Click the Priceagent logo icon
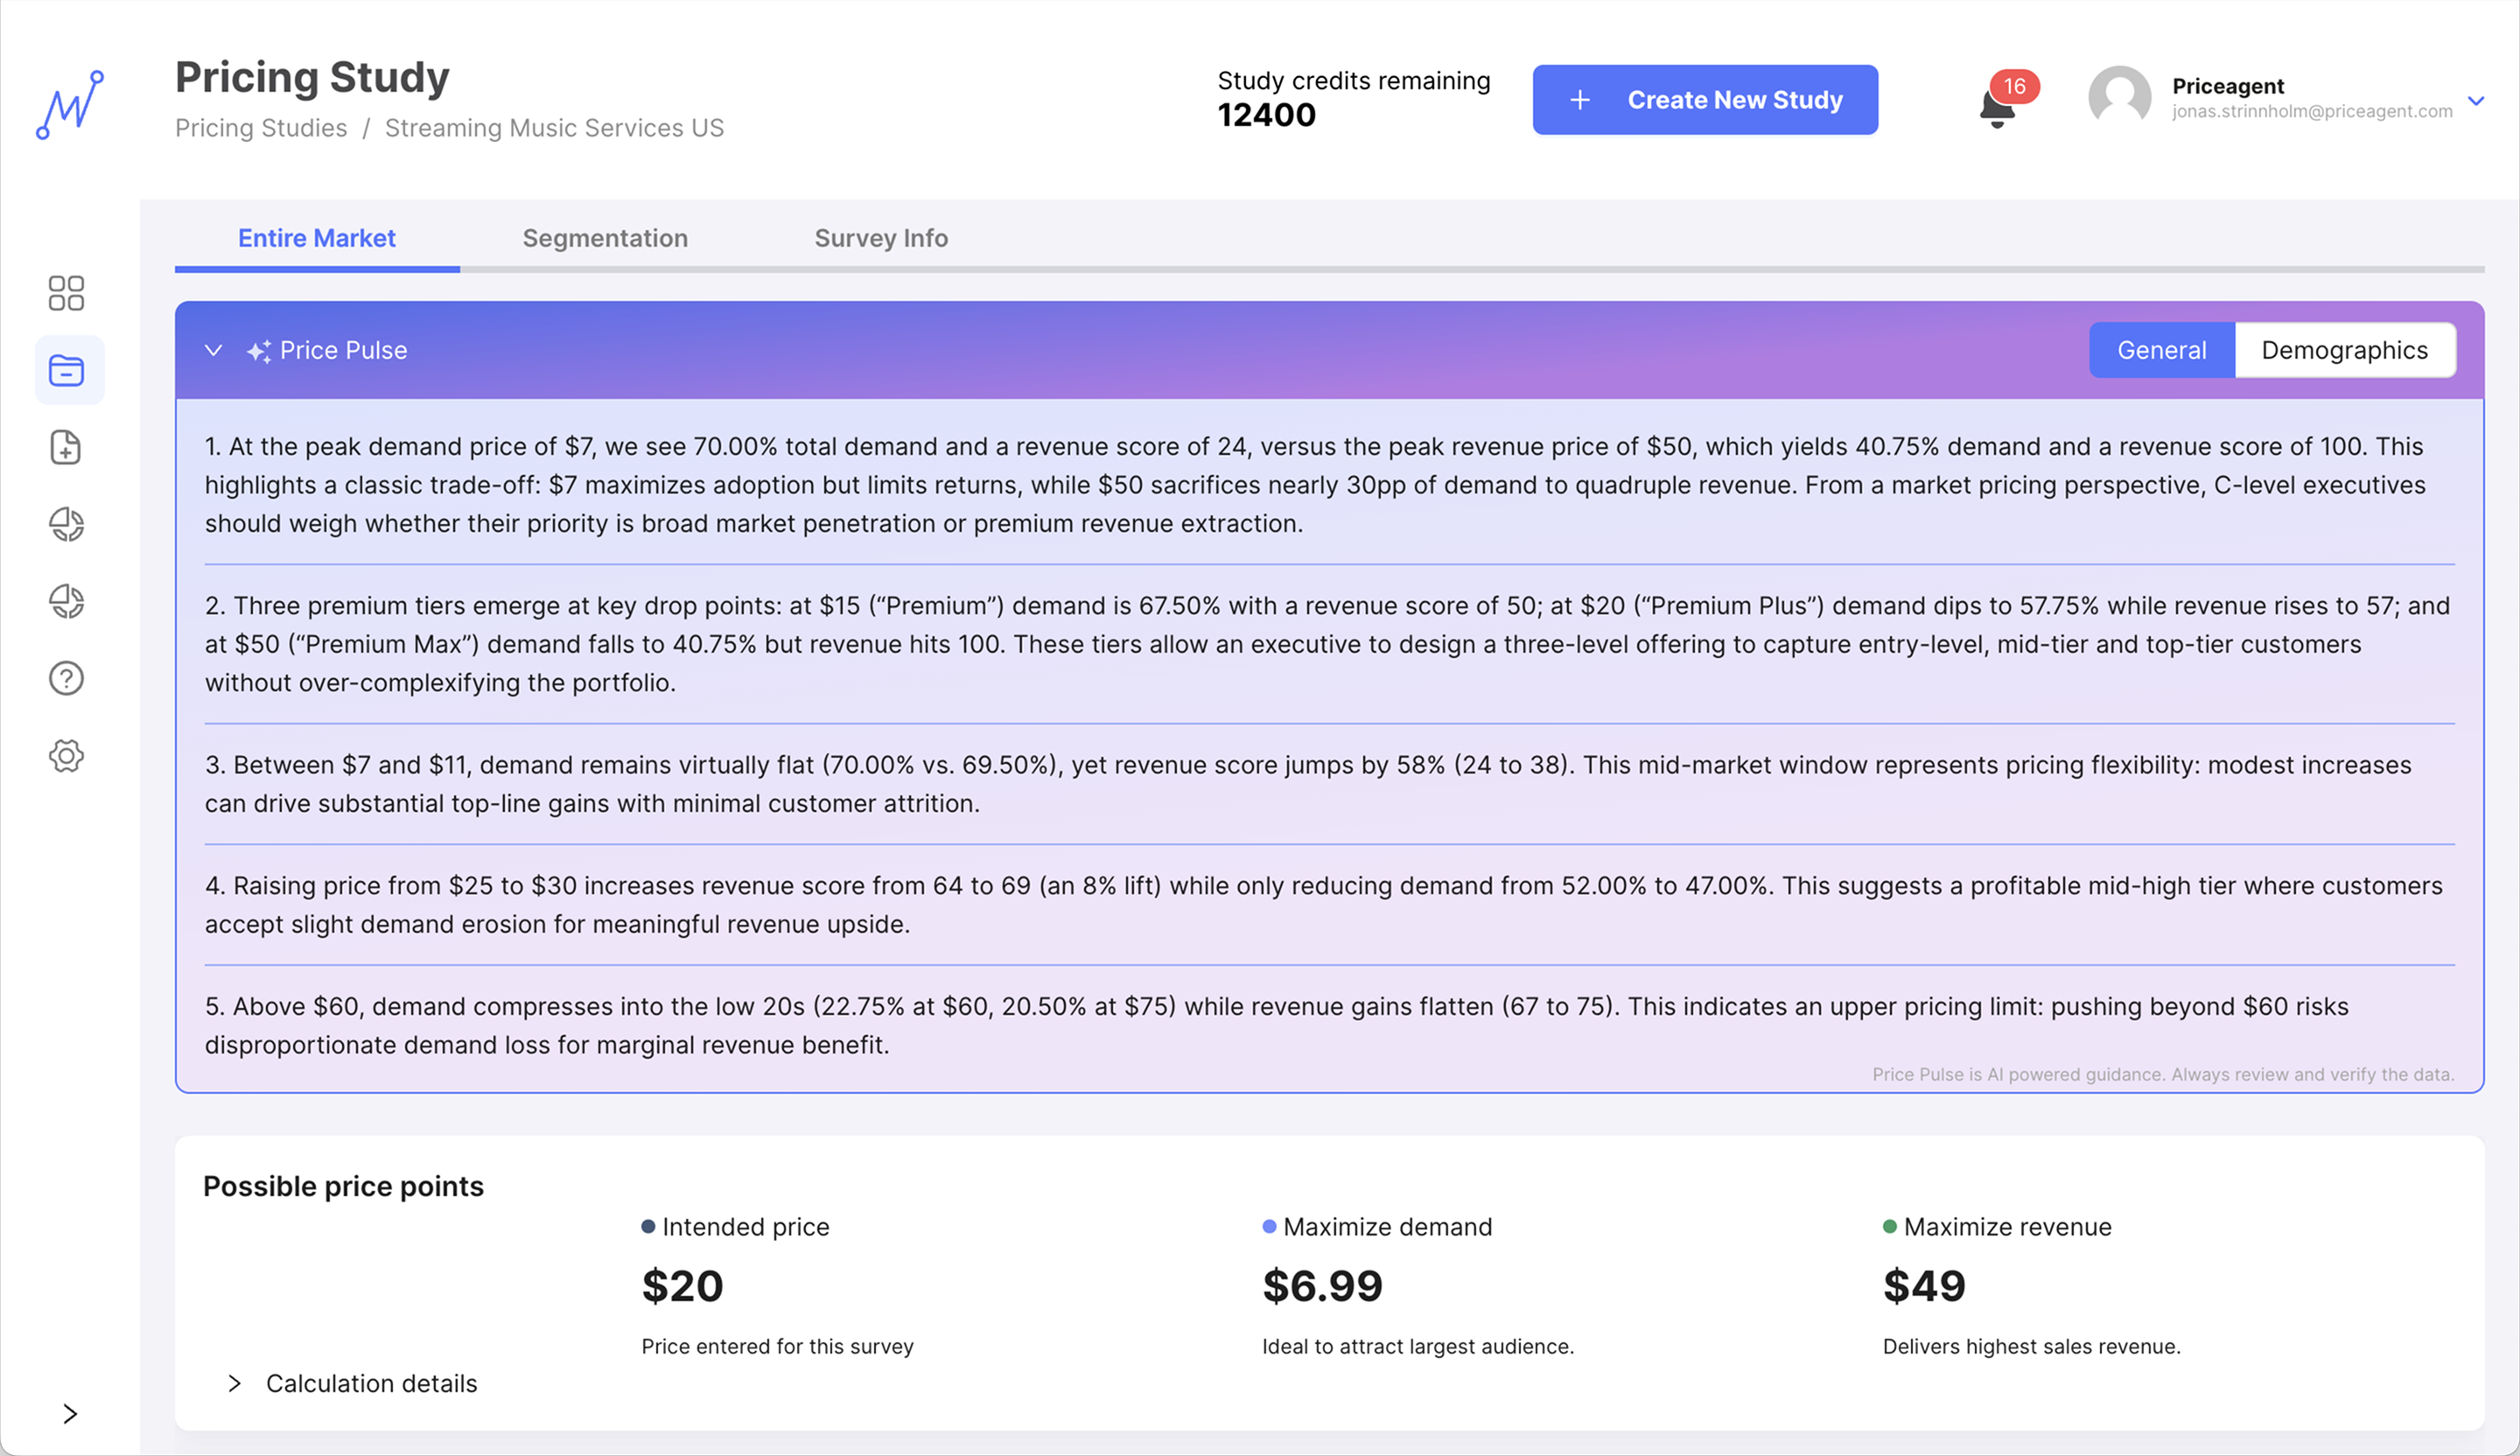The height and width of the screenshot is (1456, 2520). (x=70, y=104)
